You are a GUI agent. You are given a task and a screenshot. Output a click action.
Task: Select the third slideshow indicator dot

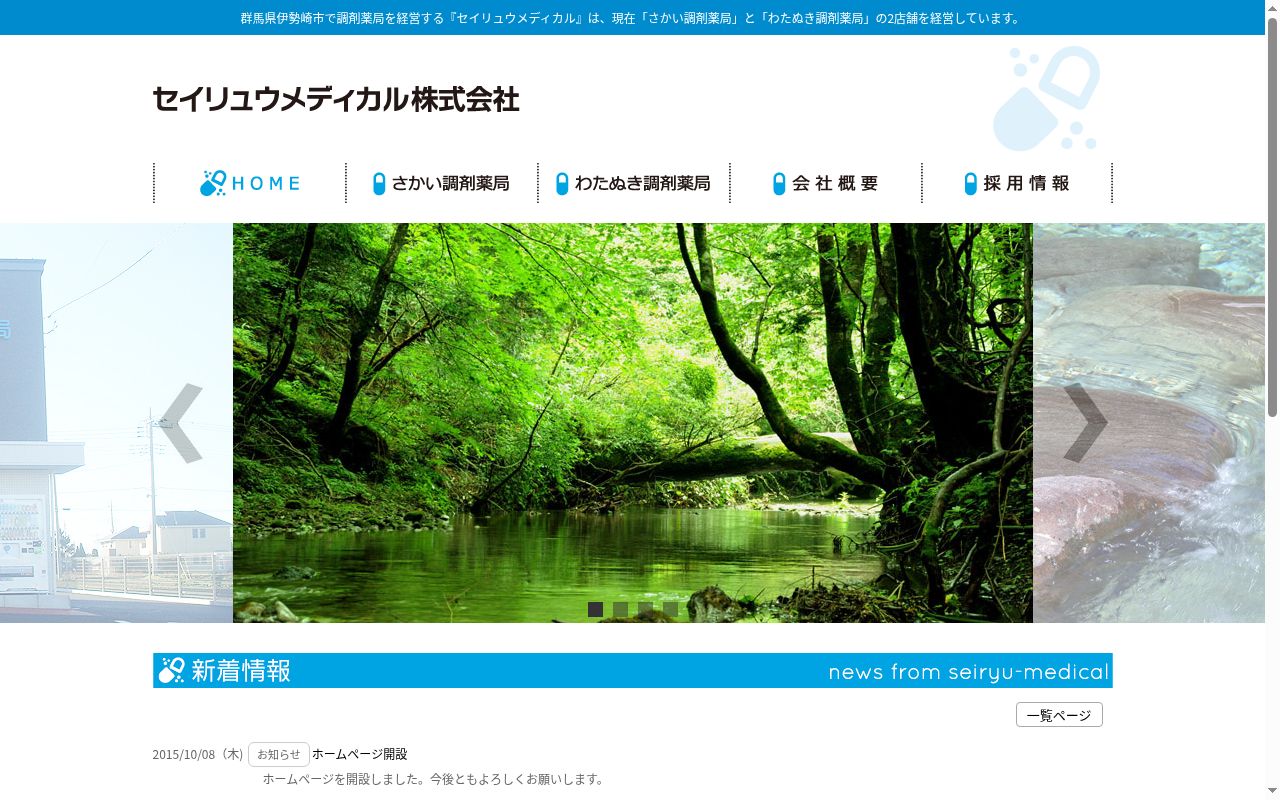click(646, 609)
